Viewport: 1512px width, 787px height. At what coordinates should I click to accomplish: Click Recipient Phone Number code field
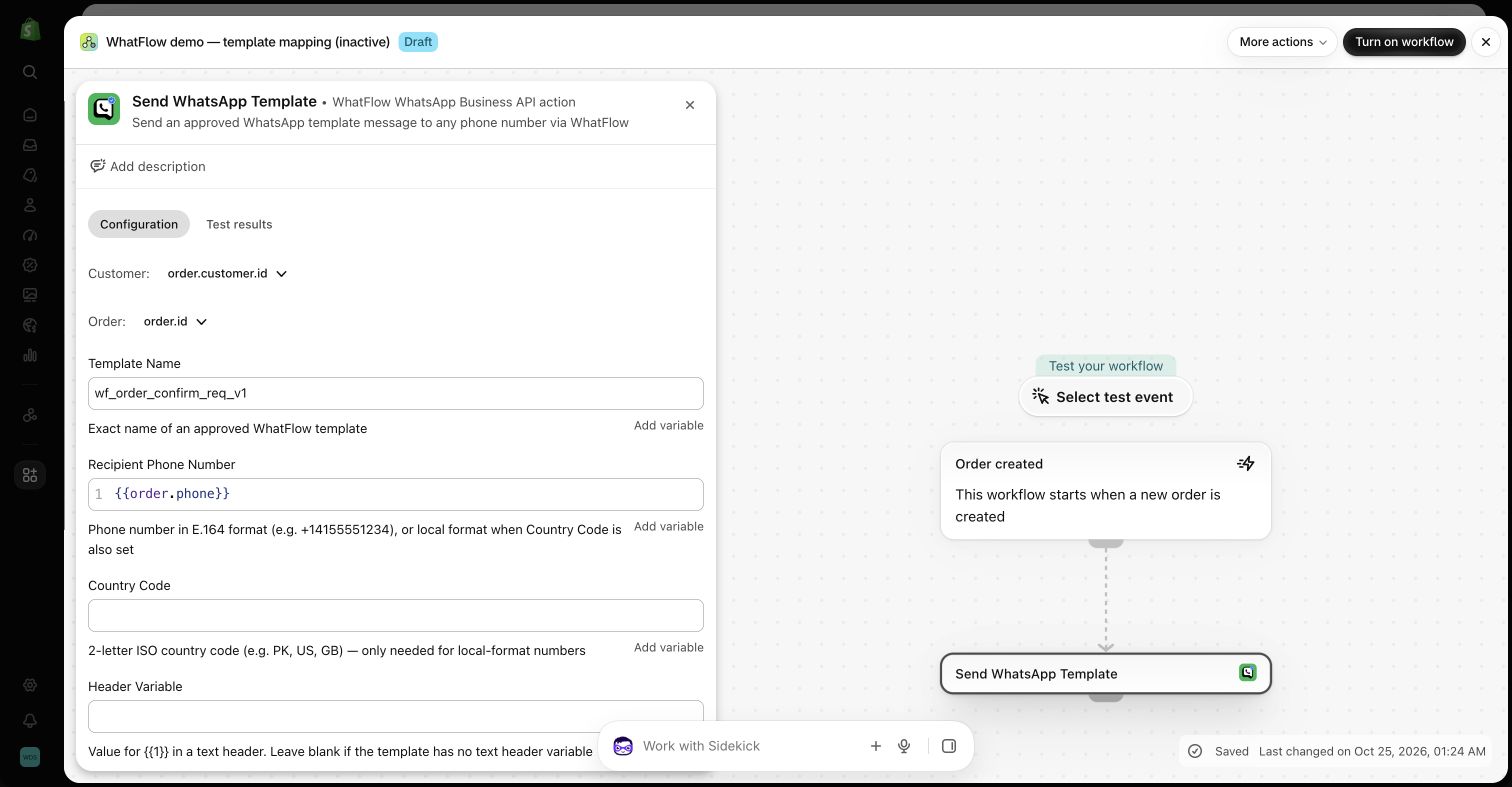[x=396, y=494]
